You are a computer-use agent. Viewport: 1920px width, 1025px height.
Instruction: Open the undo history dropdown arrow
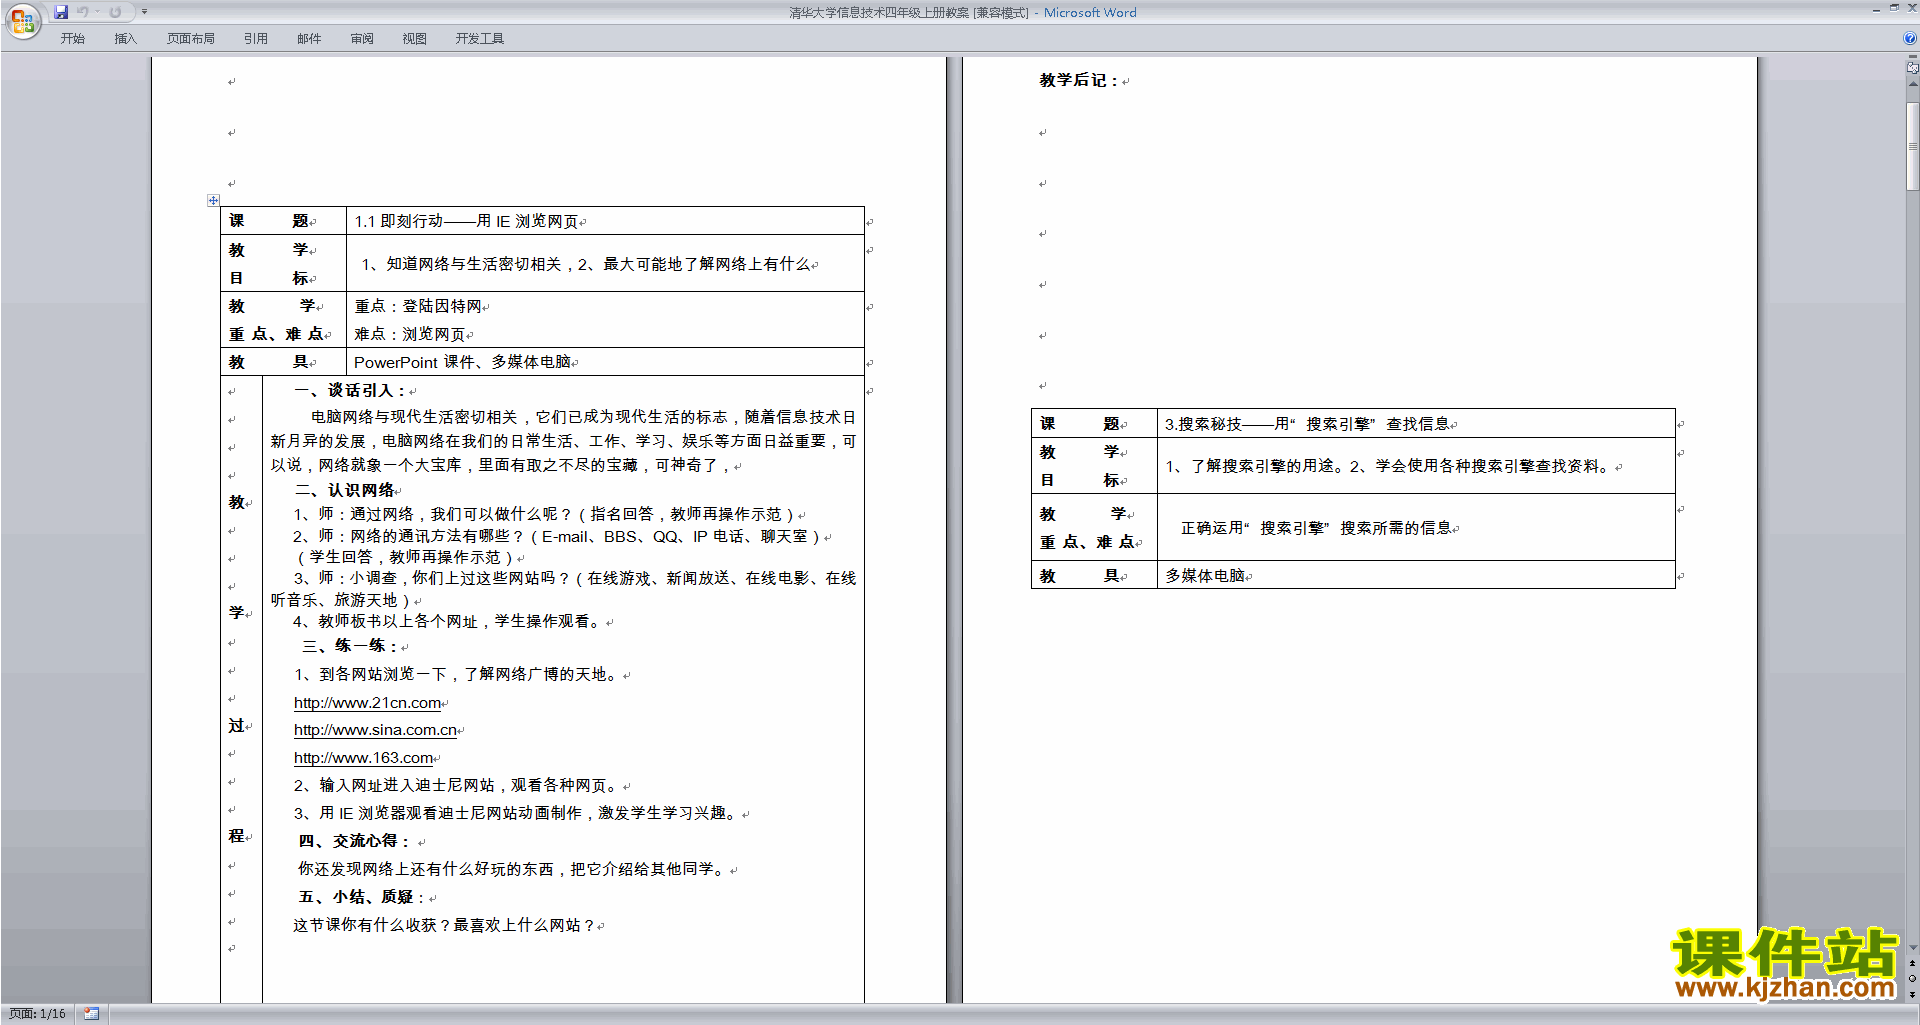tap(97, 12)
